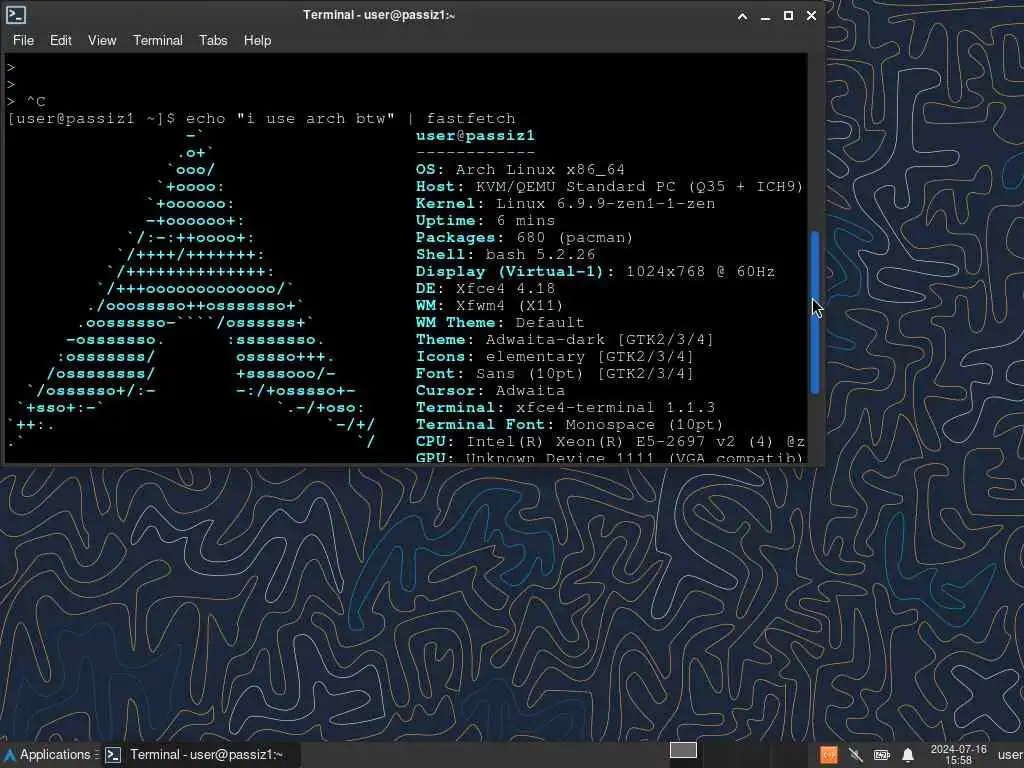1024x768 pixels.
Task: Click the 'Display (Virtual-1): 1024x768' line
Action: (x=595, y=272)
